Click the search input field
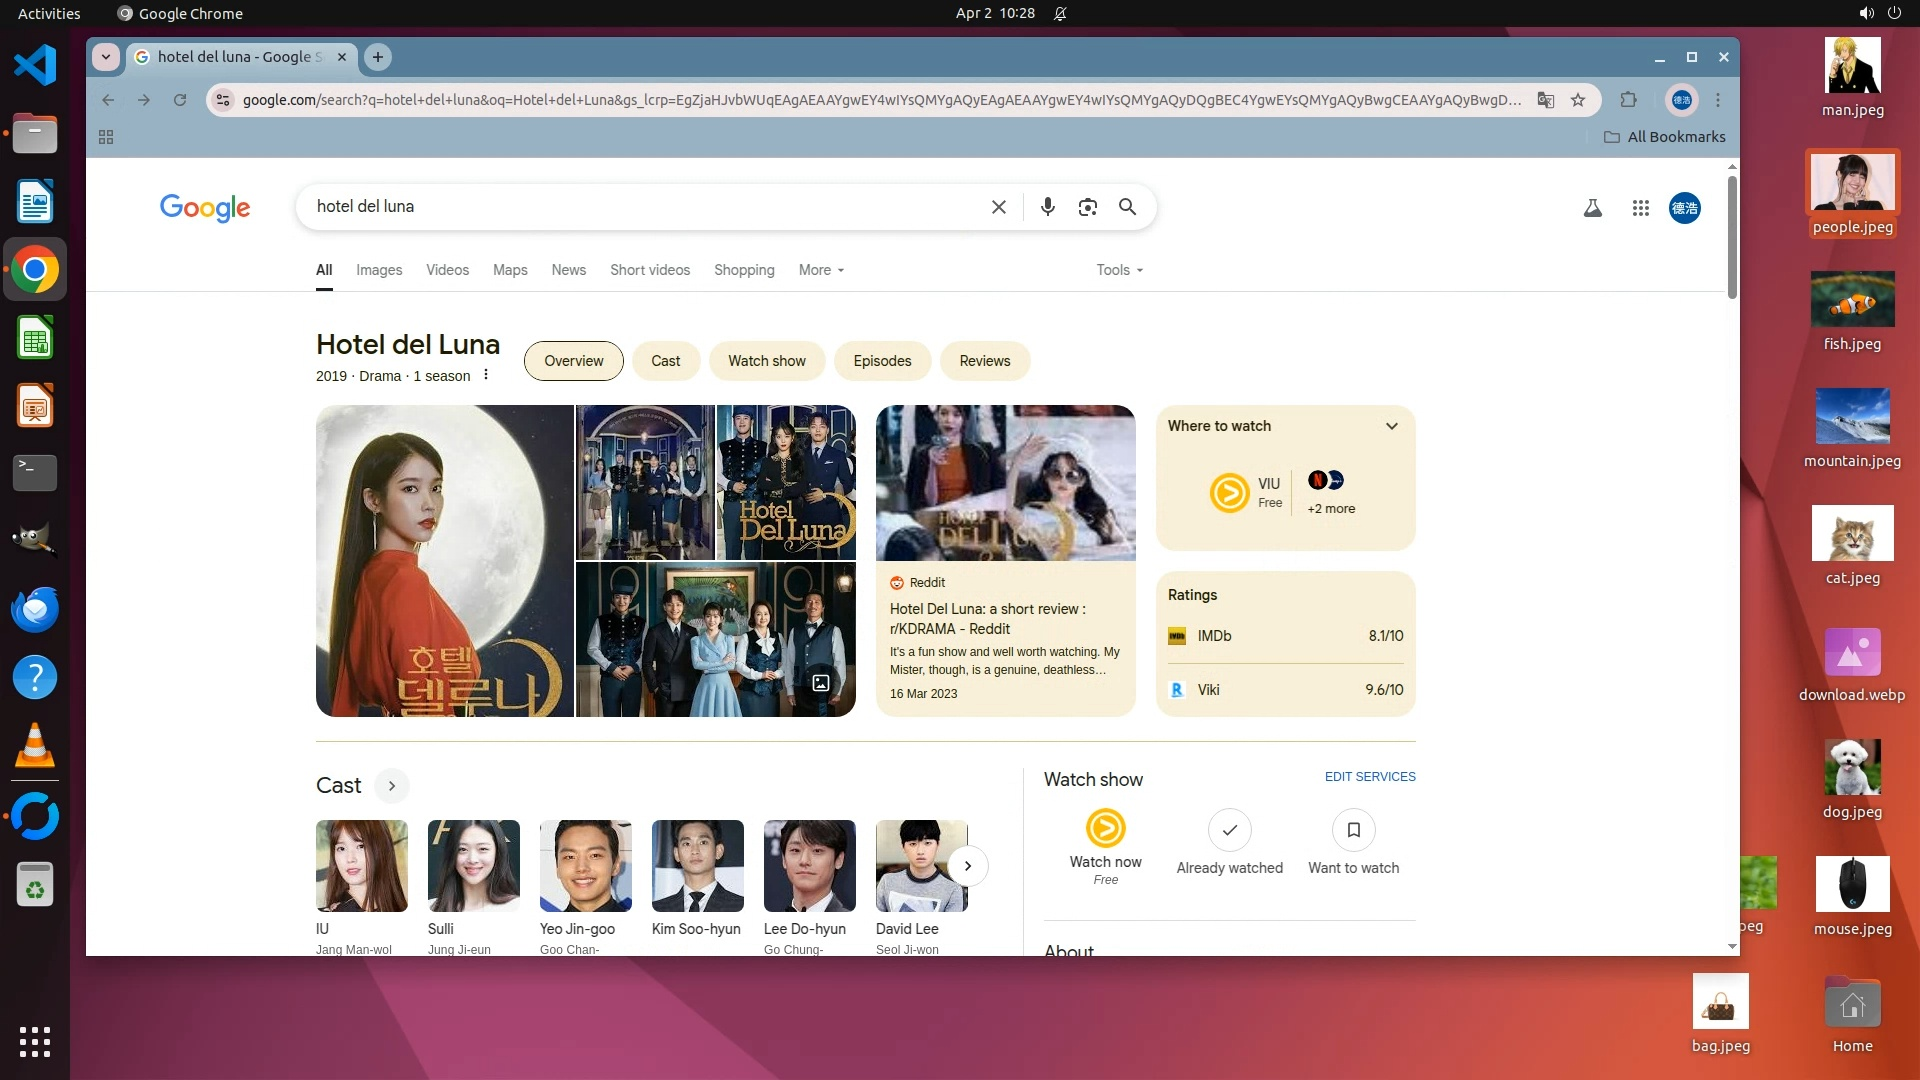Viewport: 1920px width, 1080px height. point(640,207)
